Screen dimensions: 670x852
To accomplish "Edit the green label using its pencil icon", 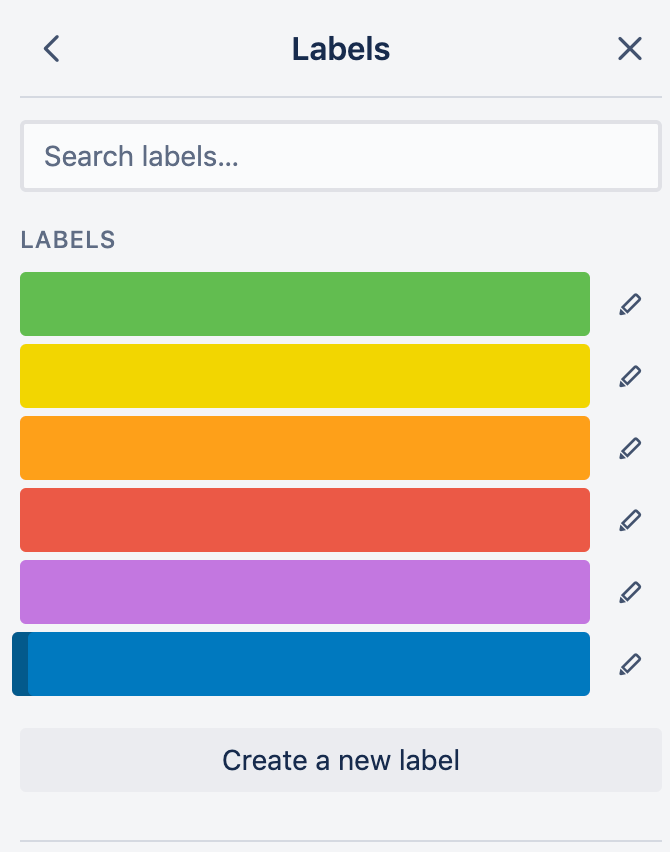I will pyautogui.click(x=629, y=304).
